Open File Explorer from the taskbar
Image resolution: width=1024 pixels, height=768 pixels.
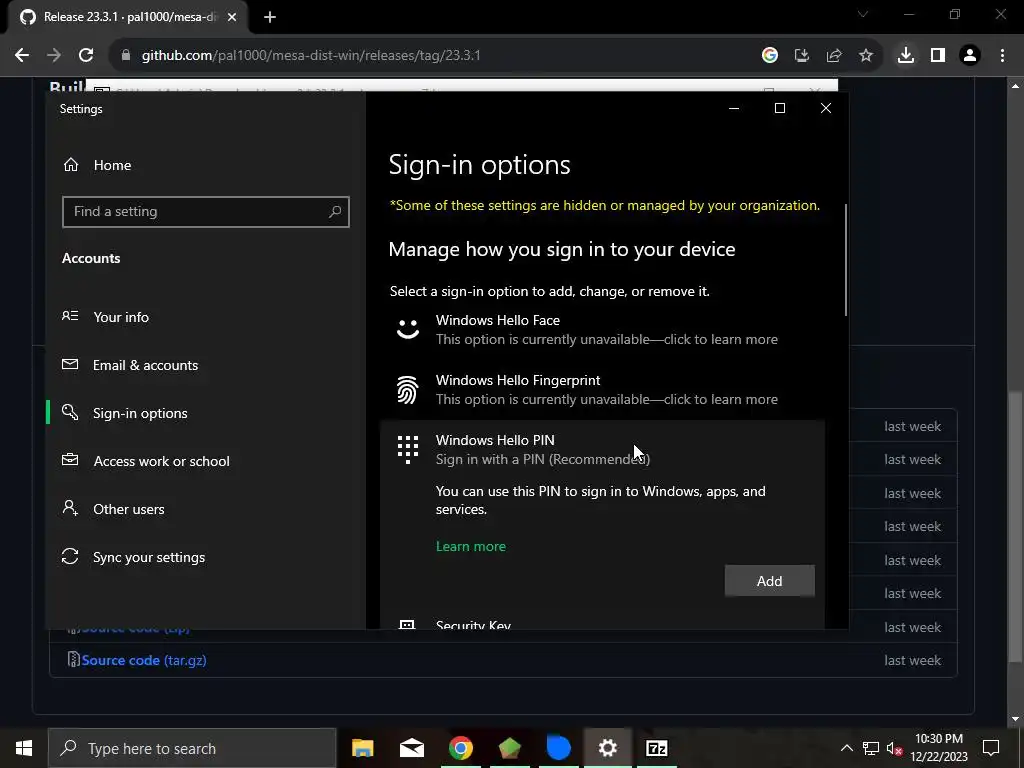pos(362,748)
